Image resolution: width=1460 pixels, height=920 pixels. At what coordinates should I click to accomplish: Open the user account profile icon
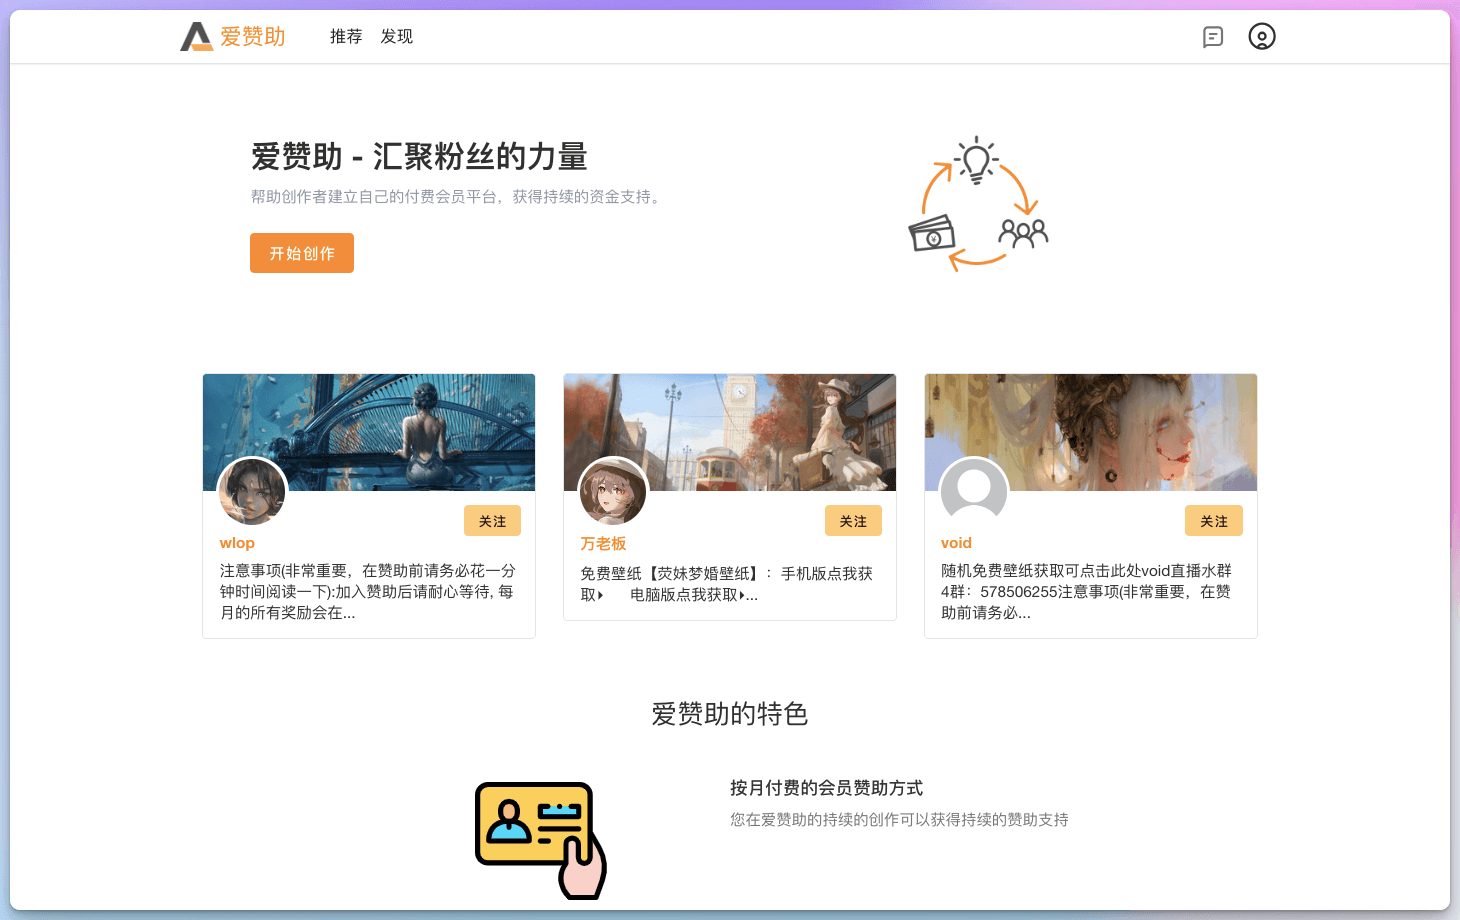tap(1262, 37)
